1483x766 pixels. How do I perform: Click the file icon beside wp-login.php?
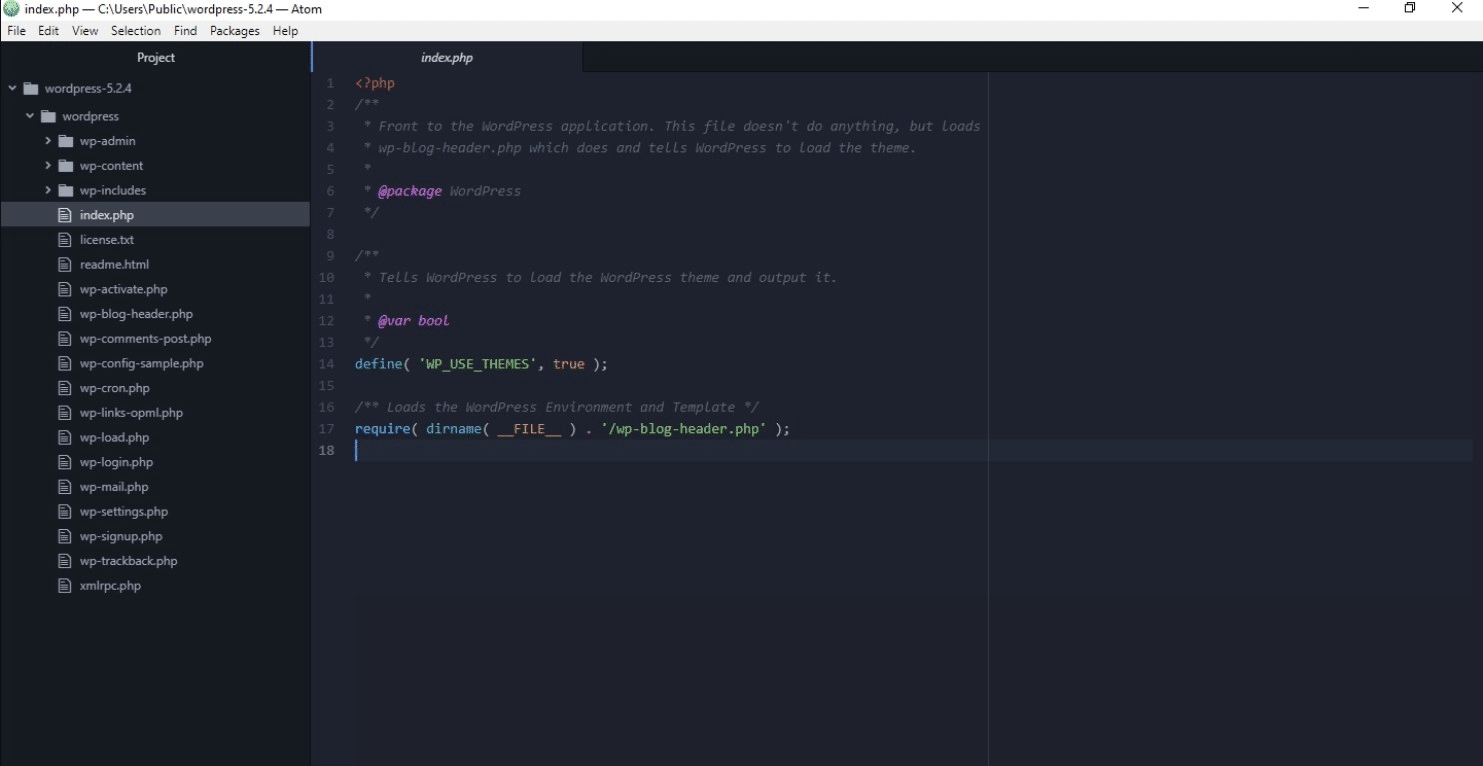tap(64, 461)
